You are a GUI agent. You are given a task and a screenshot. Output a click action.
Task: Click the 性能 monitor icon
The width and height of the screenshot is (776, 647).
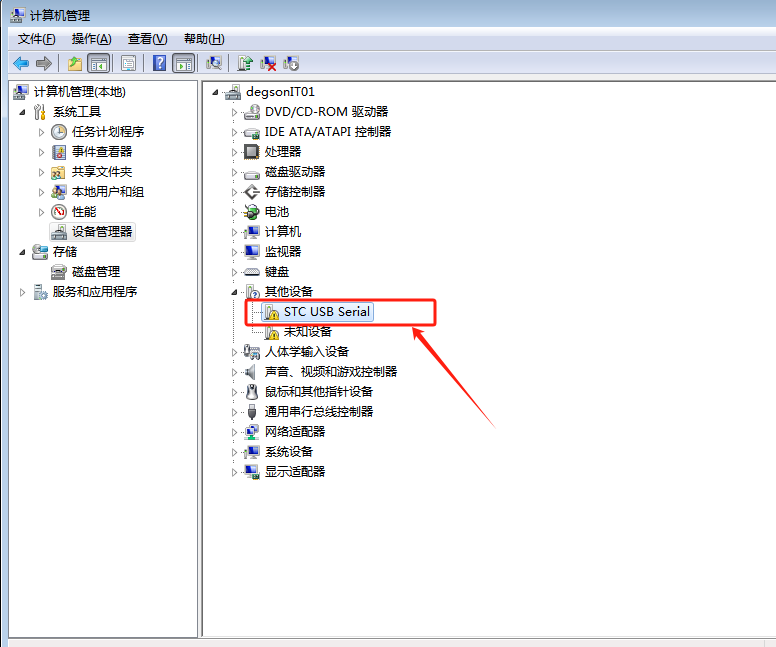coord(59,212)
